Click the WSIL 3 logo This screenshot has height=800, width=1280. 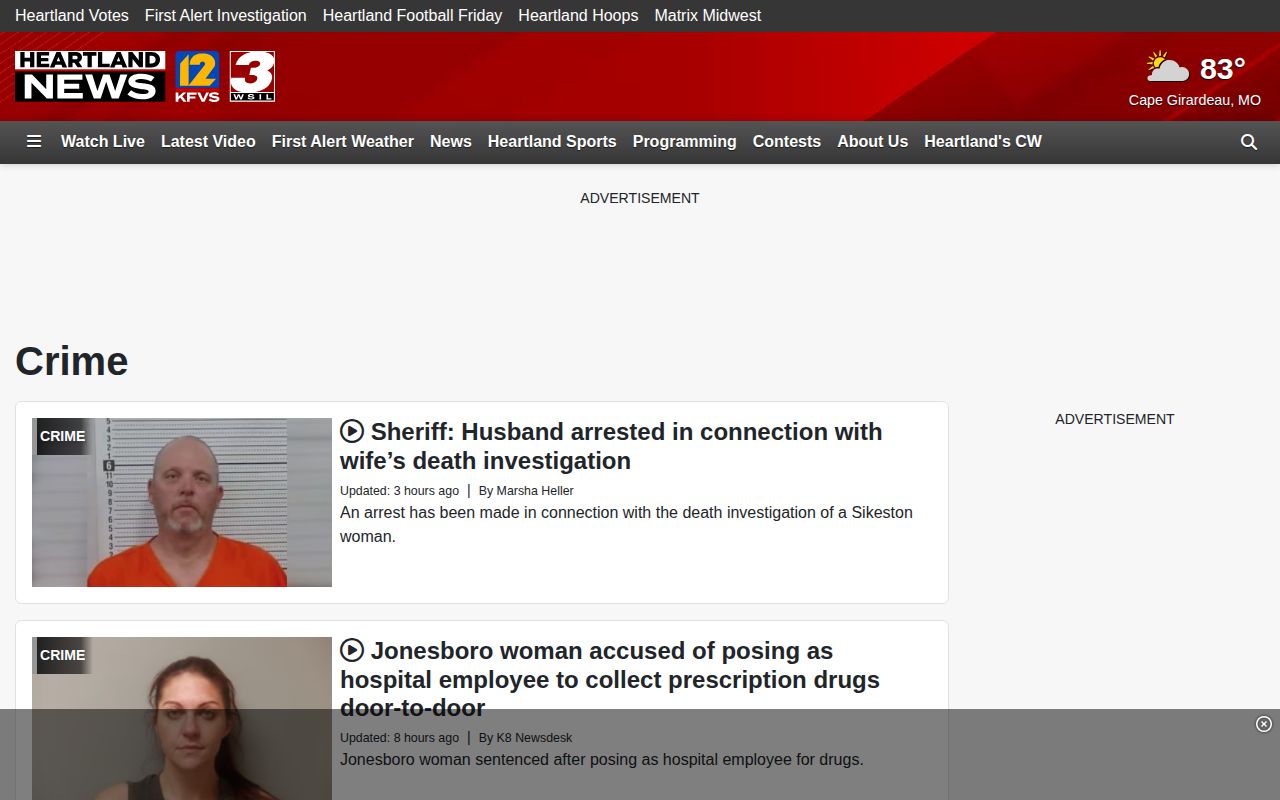[x=252, y=77]
